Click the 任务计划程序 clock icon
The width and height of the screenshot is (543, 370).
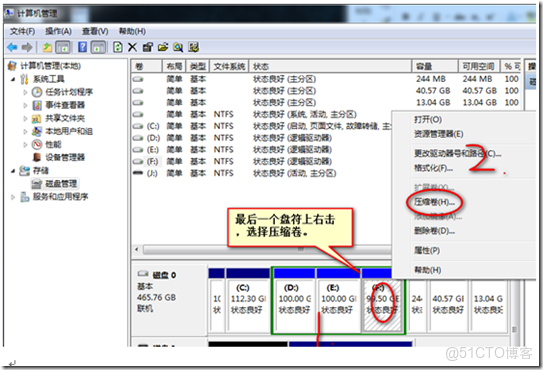coord(37,92)
